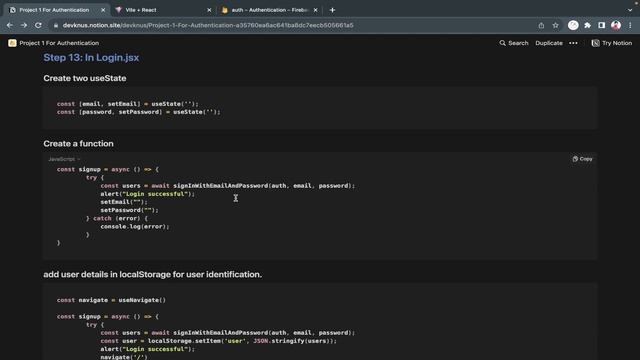Click the Notion page icon beside the title
Image resolution: width=640 pixels, height=360 pixels.
click(x=12, y=43)
